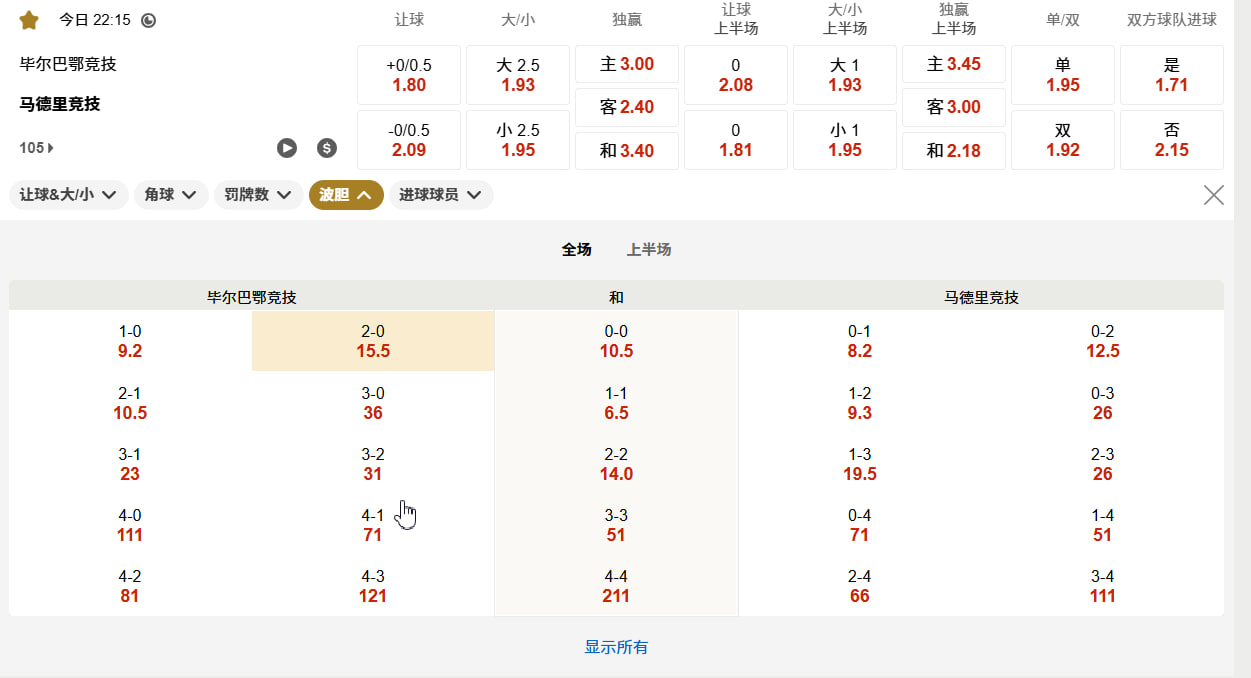The width and height of the screenshot is (1251, 678).
Task: Choose away score 1-3 at 19.5
Action: (x=860, y=464)
